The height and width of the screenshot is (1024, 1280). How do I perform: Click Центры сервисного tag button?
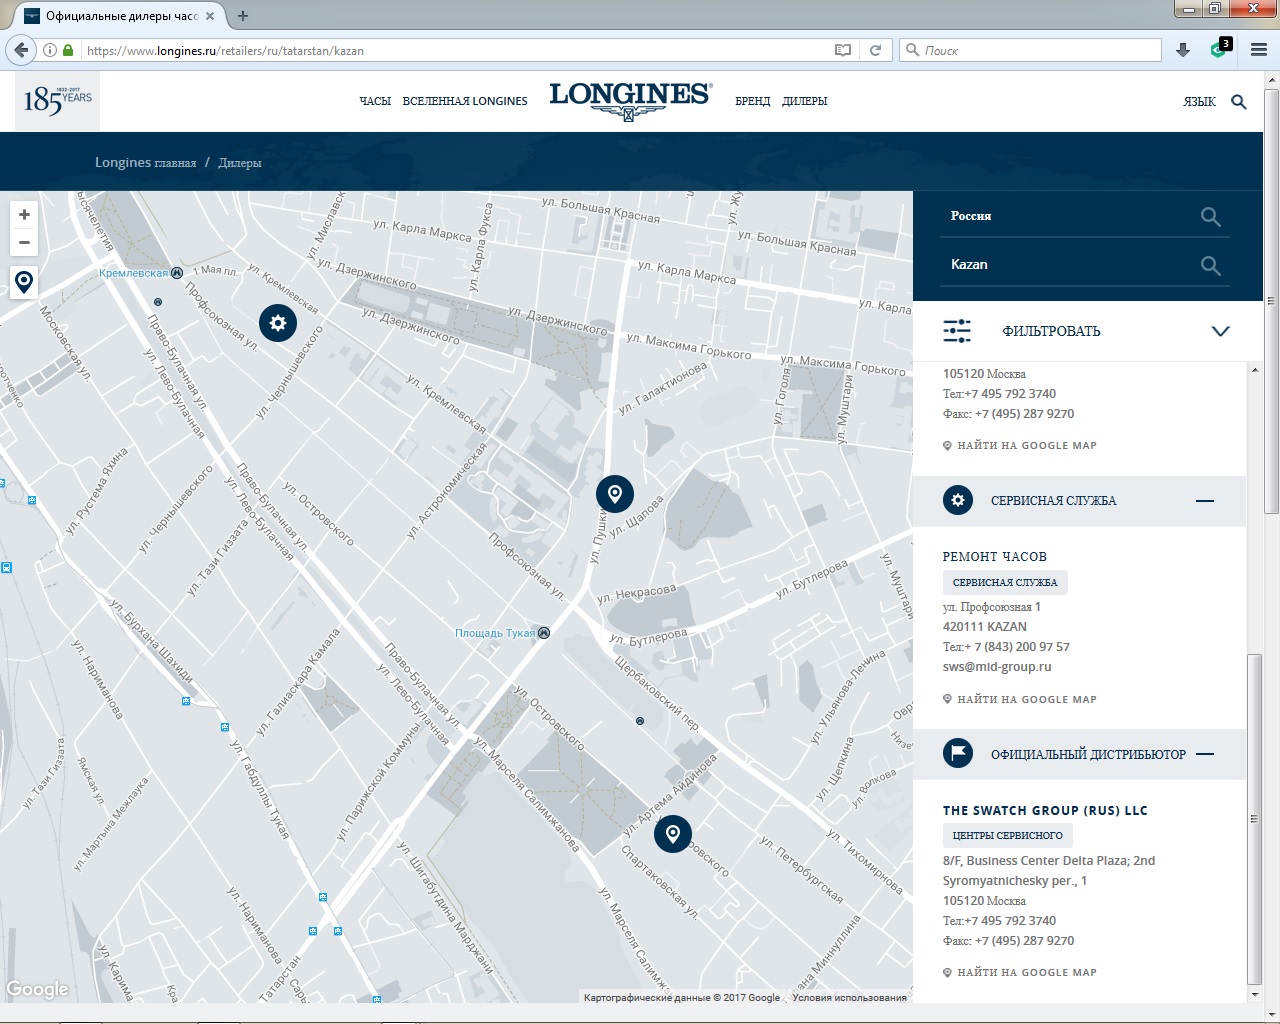[x=1007, y=835]
